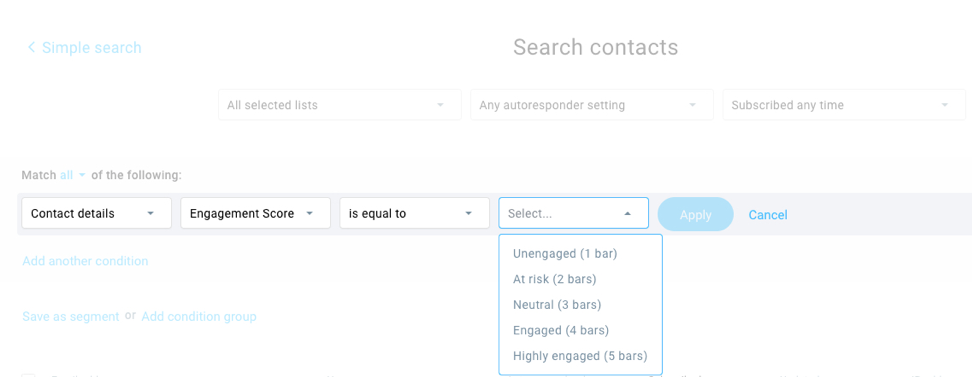Viewport: 972px width, 377px height.
Task: Add another condition
Action: 86,261
